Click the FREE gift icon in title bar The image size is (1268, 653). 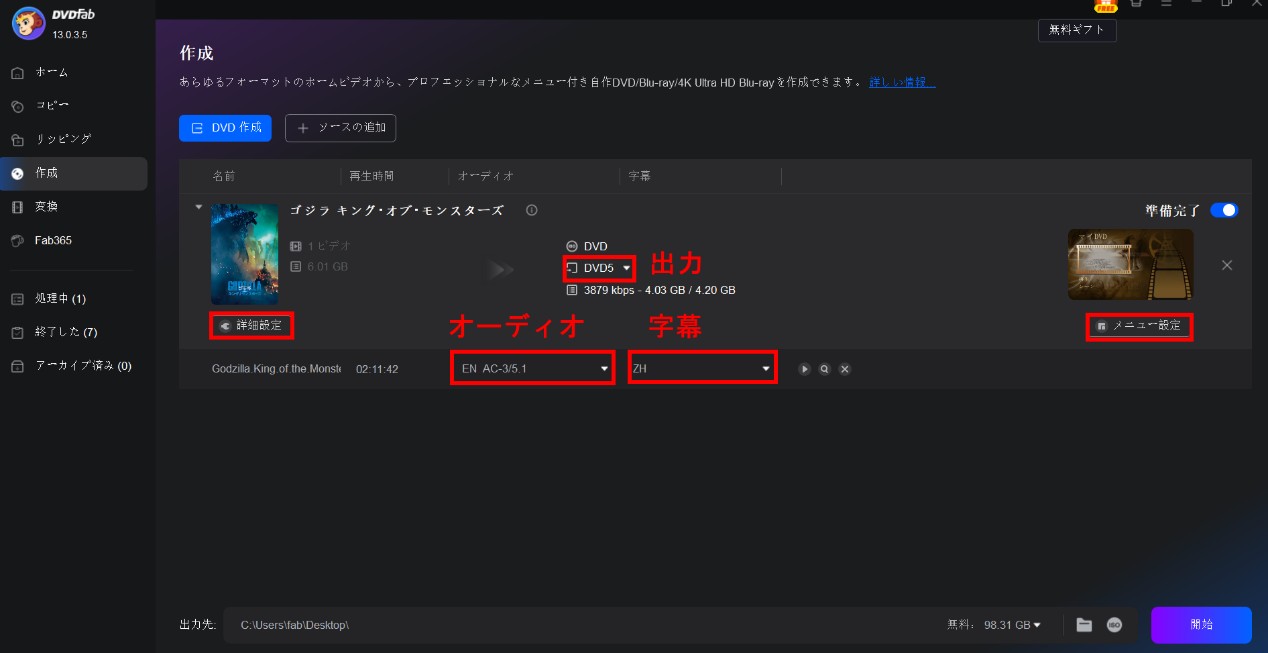[1105, 4]
